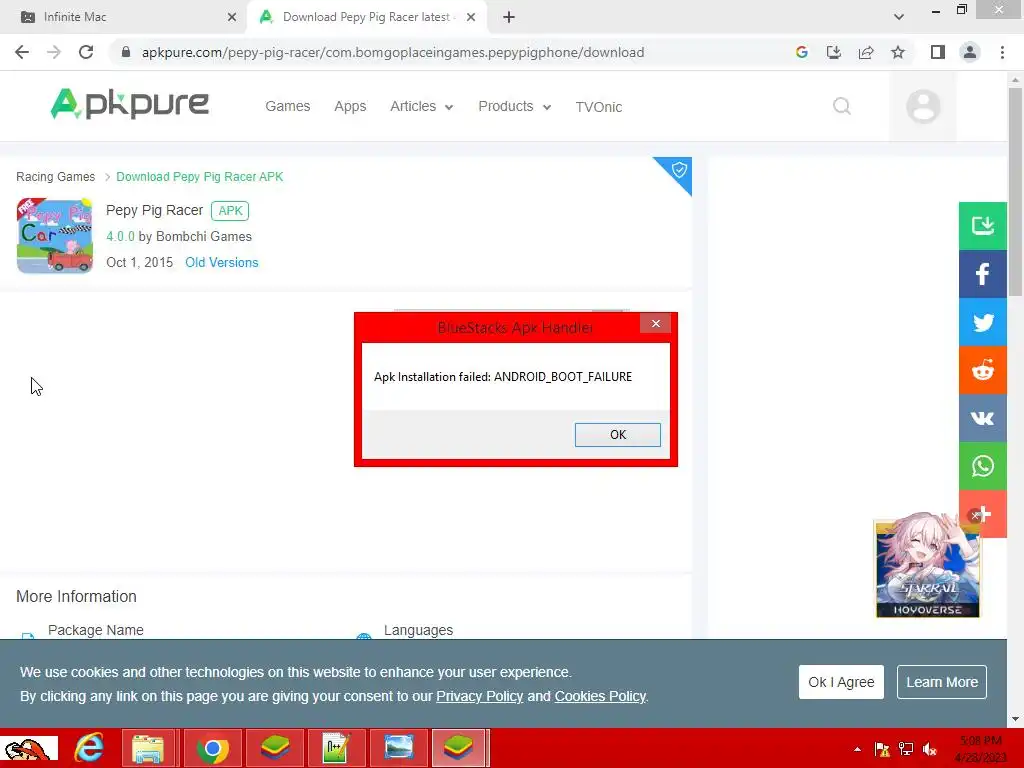The height and width of the screenshot is (768, 1024).
Task: Expand the Articles dropdown
Action: tap(421, 106)
